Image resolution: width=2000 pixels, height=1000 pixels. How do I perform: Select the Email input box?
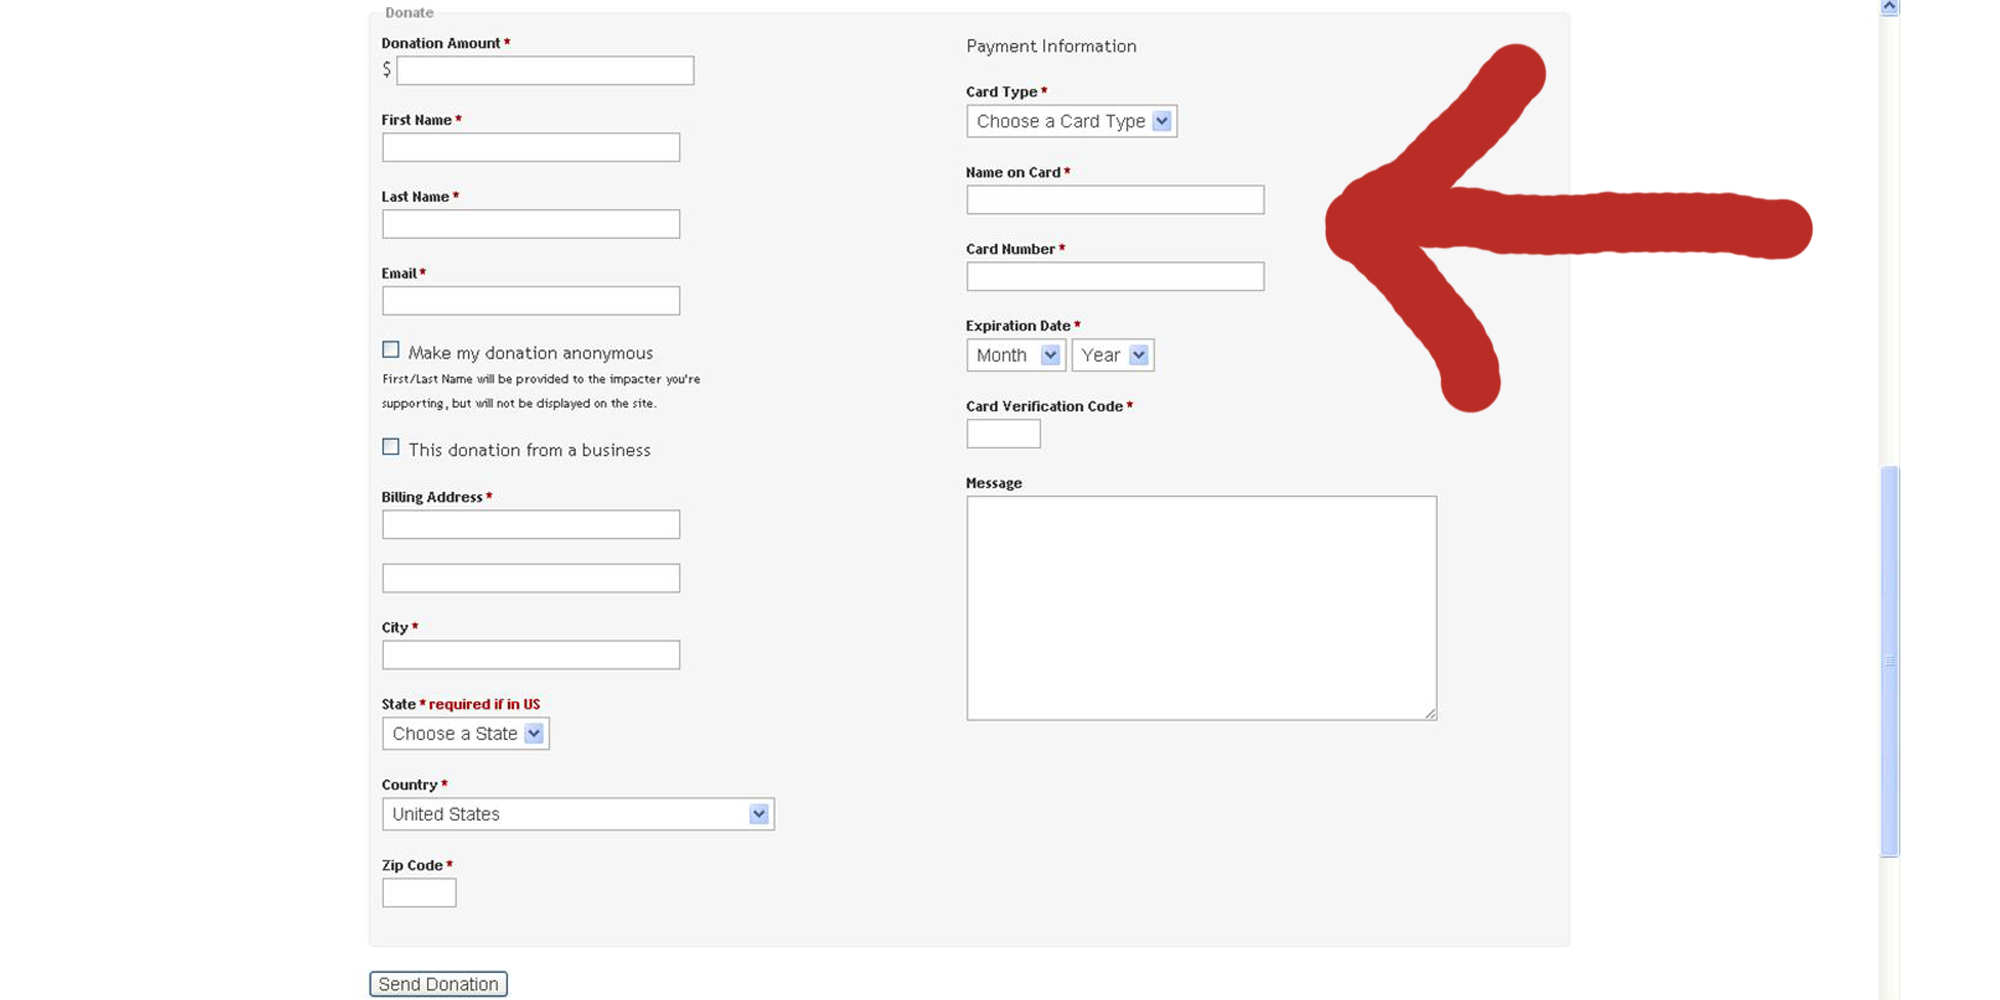(531, 301)
